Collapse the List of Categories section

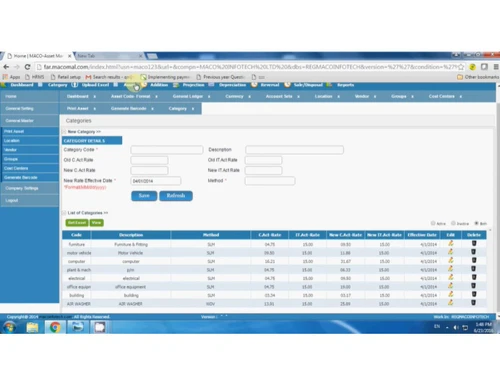[x=64, y=213]
